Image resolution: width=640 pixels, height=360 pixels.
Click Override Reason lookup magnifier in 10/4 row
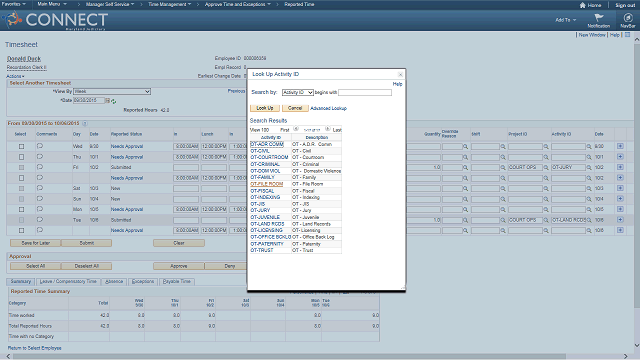pos(465,199)
